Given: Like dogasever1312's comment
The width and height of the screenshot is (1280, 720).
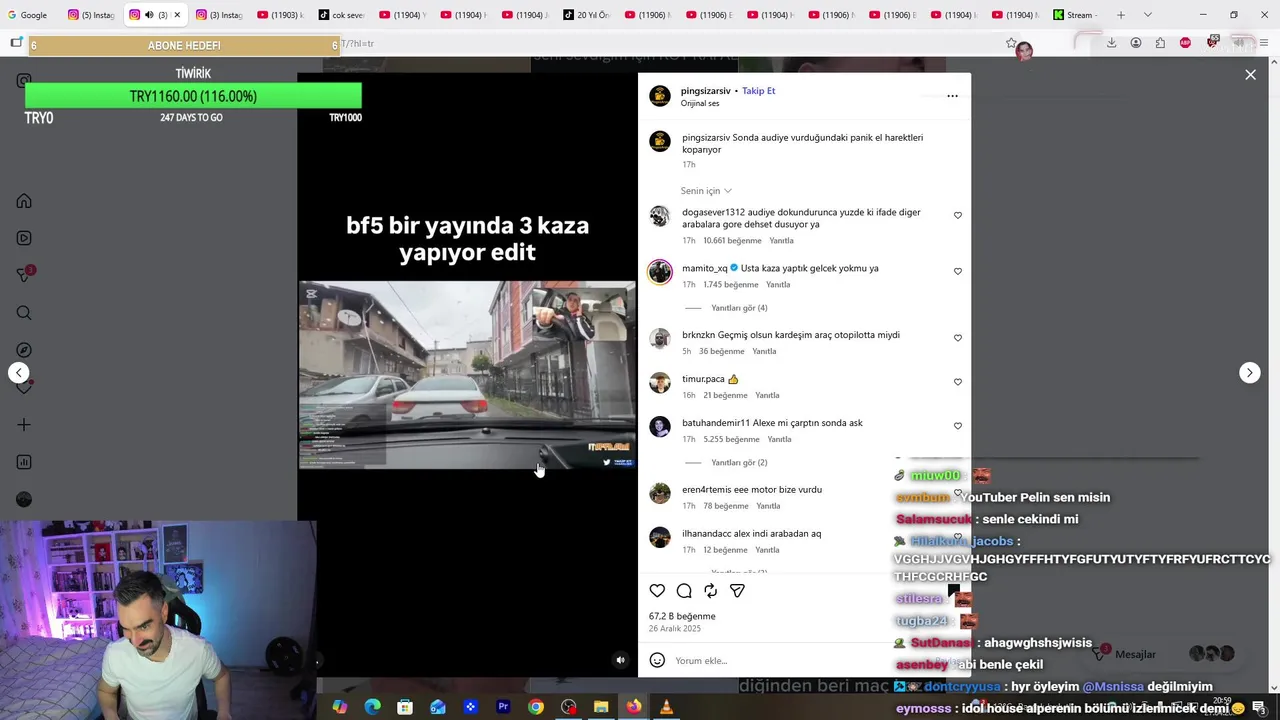Looking at the screenshot, I should tap(957, 216).
